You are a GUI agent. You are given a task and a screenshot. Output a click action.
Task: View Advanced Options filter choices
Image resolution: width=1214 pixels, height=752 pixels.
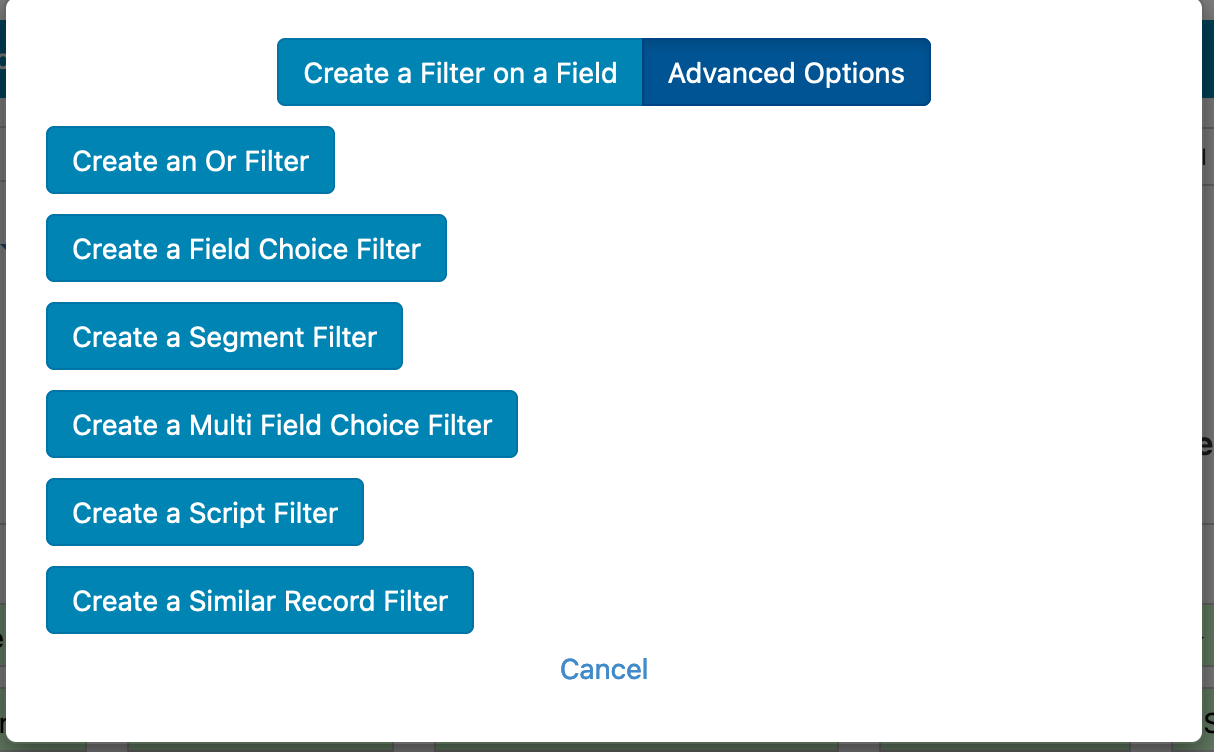(786, 72)
